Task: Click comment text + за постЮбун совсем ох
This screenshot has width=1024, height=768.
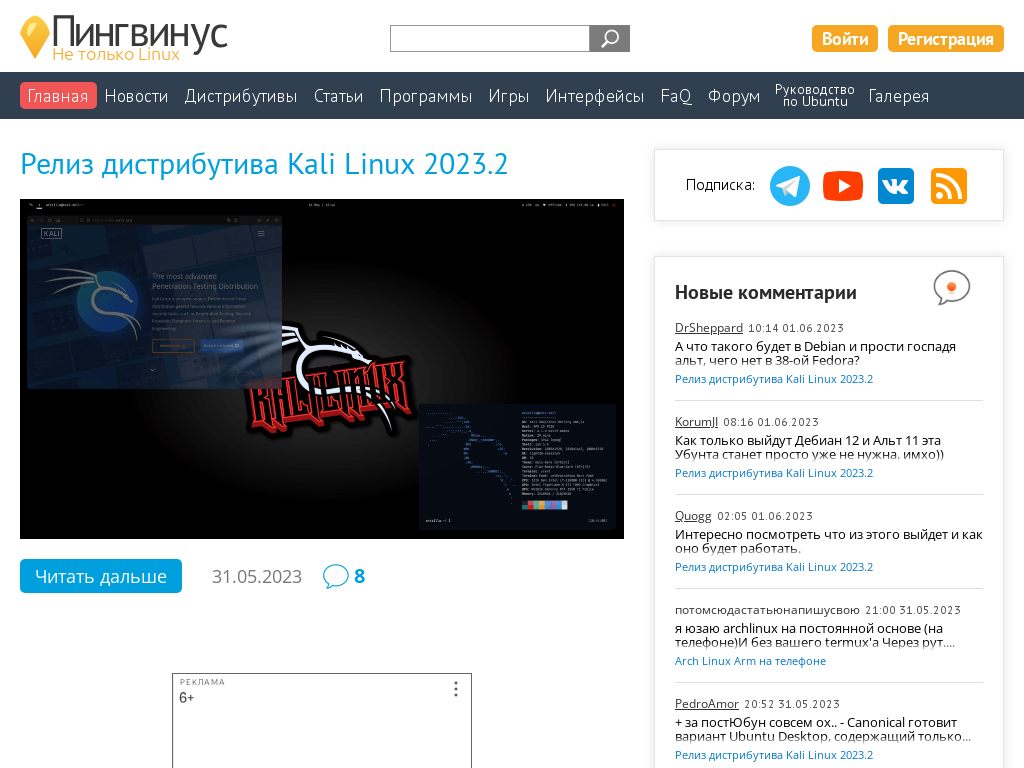Action: tap(823, 729)
